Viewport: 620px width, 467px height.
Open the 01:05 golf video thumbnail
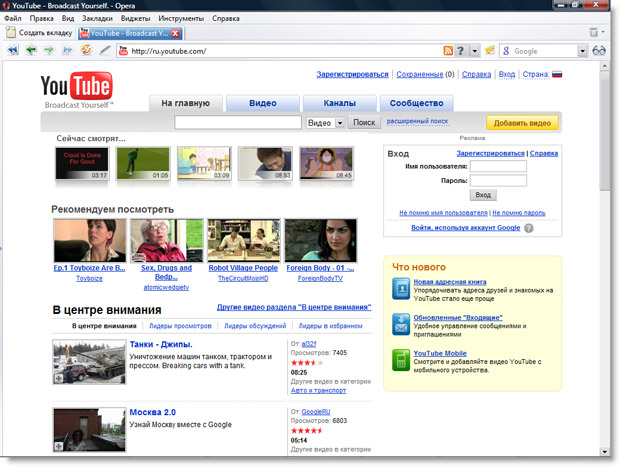[x=143, y=163]
